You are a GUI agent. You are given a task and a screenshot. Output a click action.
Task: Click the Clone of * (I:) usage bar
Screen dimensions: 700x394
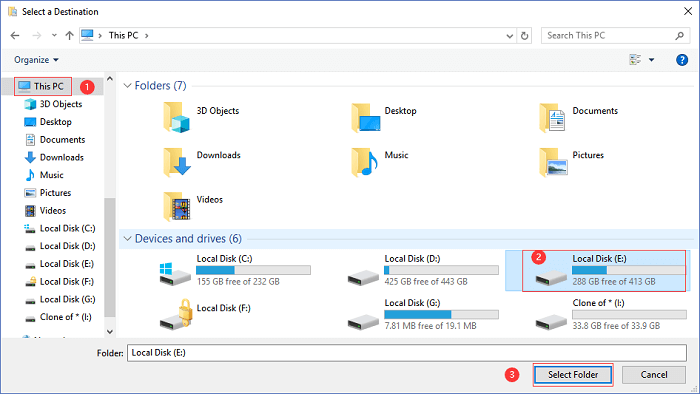click(629, 315)
